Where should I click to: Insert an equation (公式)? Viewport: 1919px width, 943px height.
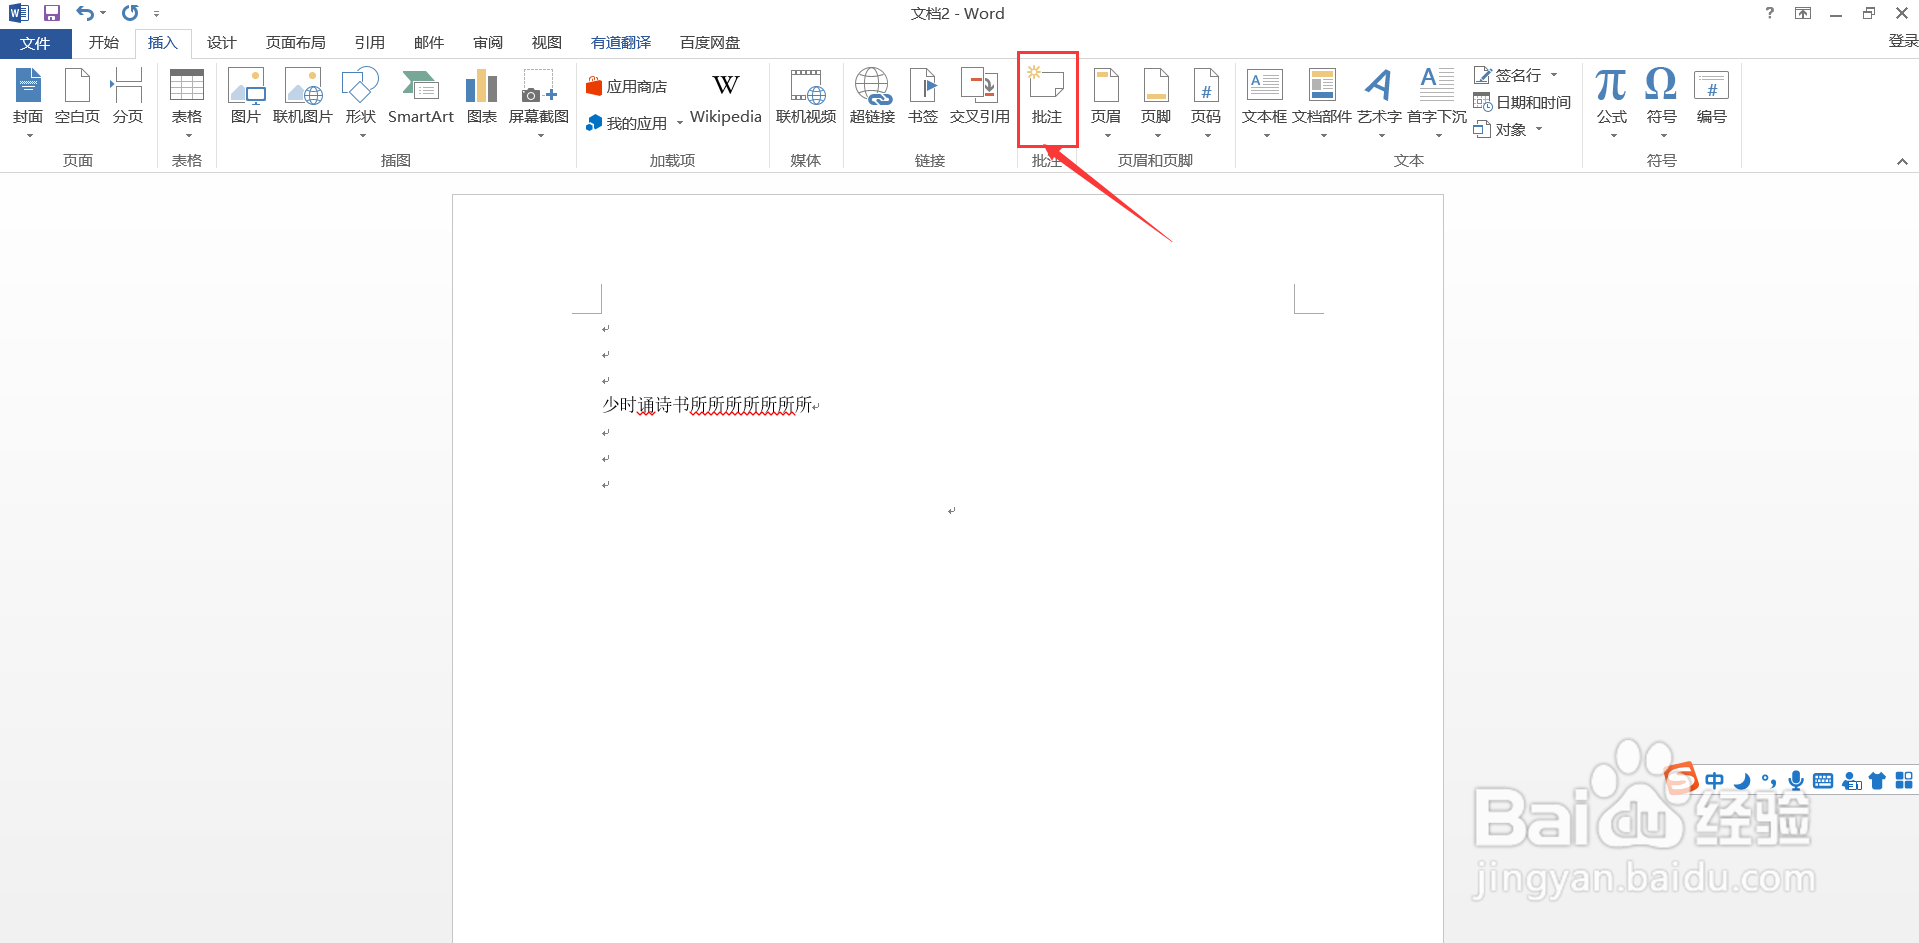(1611, 101)
